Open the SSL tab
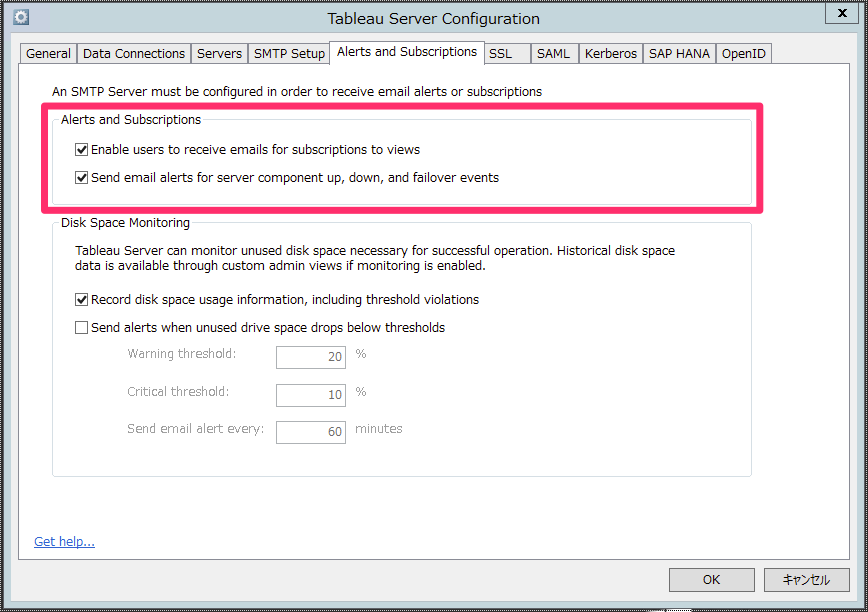Image resolution: width=868 pixels, height=612 pixels. [x=507, y=52]
